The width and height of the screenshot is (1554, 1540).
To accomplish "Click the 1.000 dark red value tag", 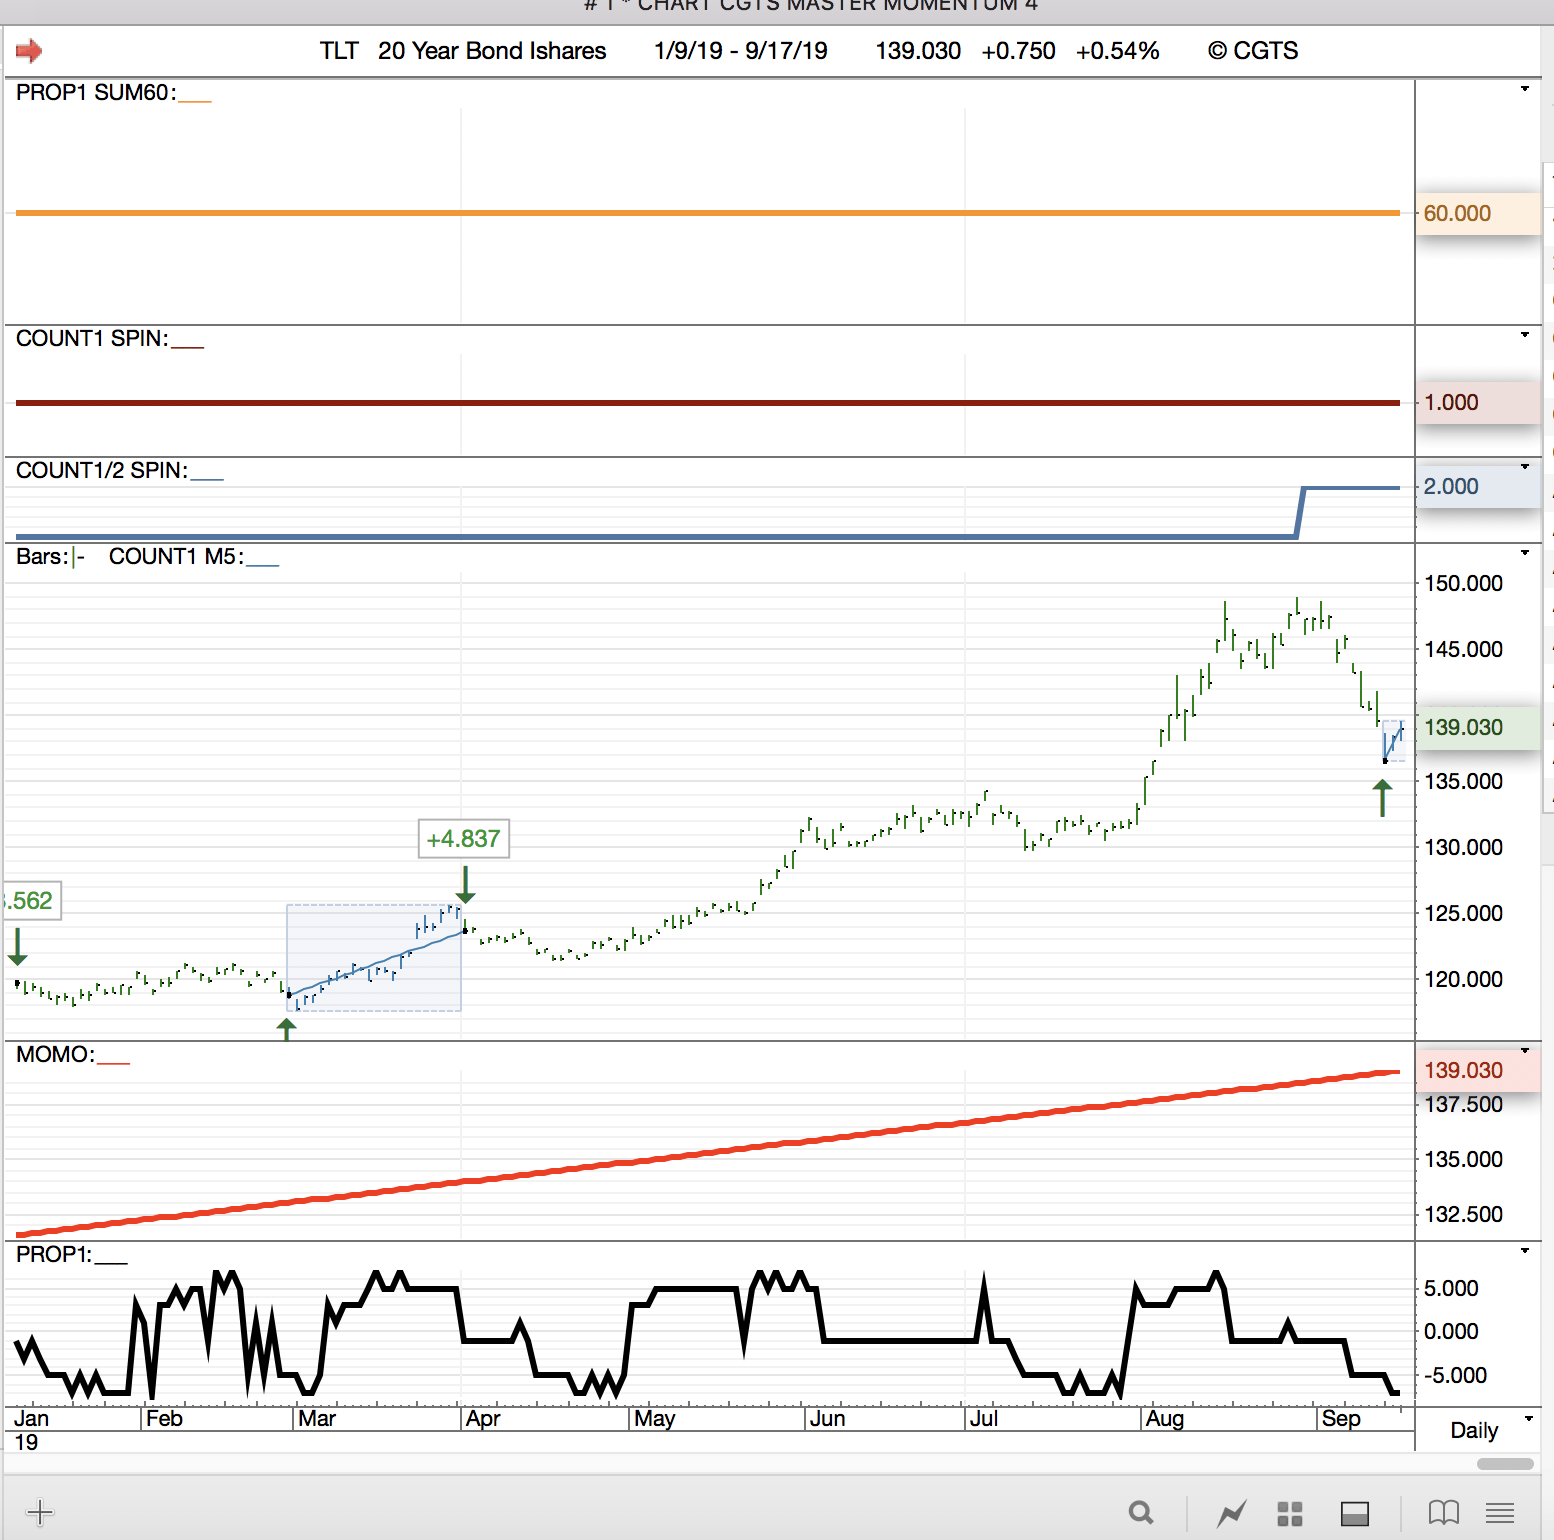I will click(x=1477, y=402).
